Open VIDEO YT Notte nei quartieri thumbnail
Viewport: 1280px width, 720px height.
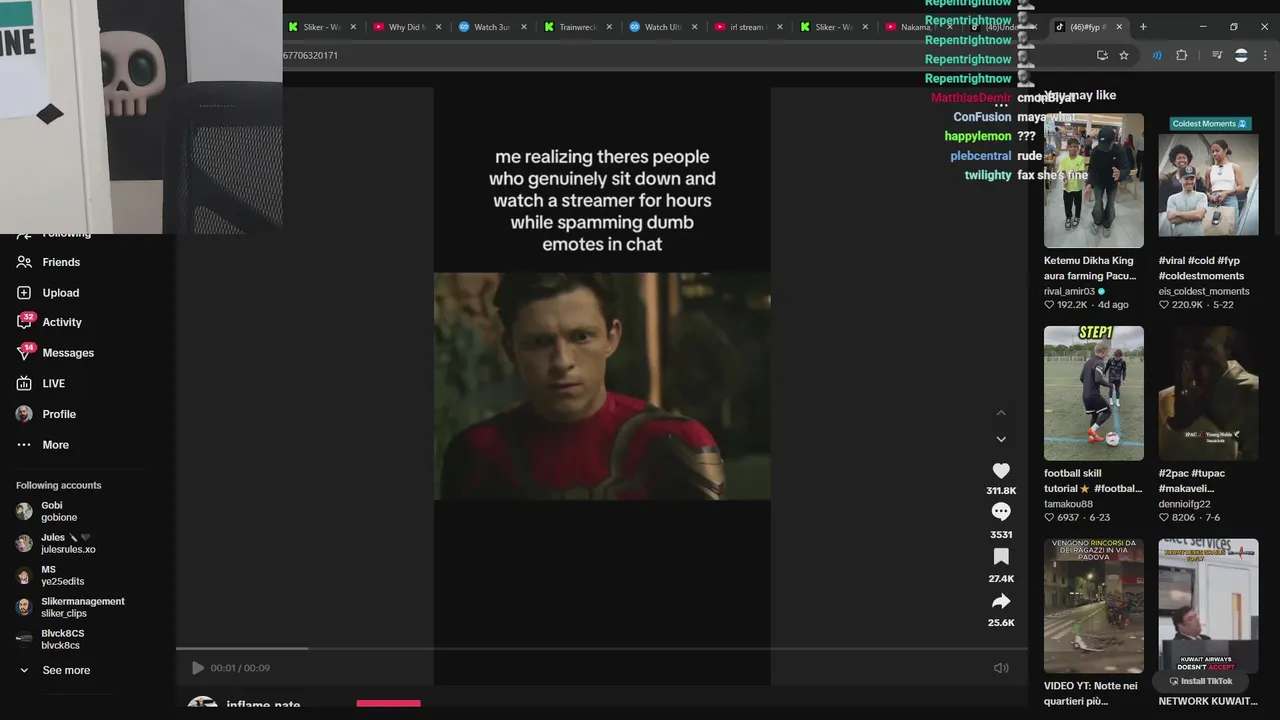pyautogui.click(x=1094, y=606)
